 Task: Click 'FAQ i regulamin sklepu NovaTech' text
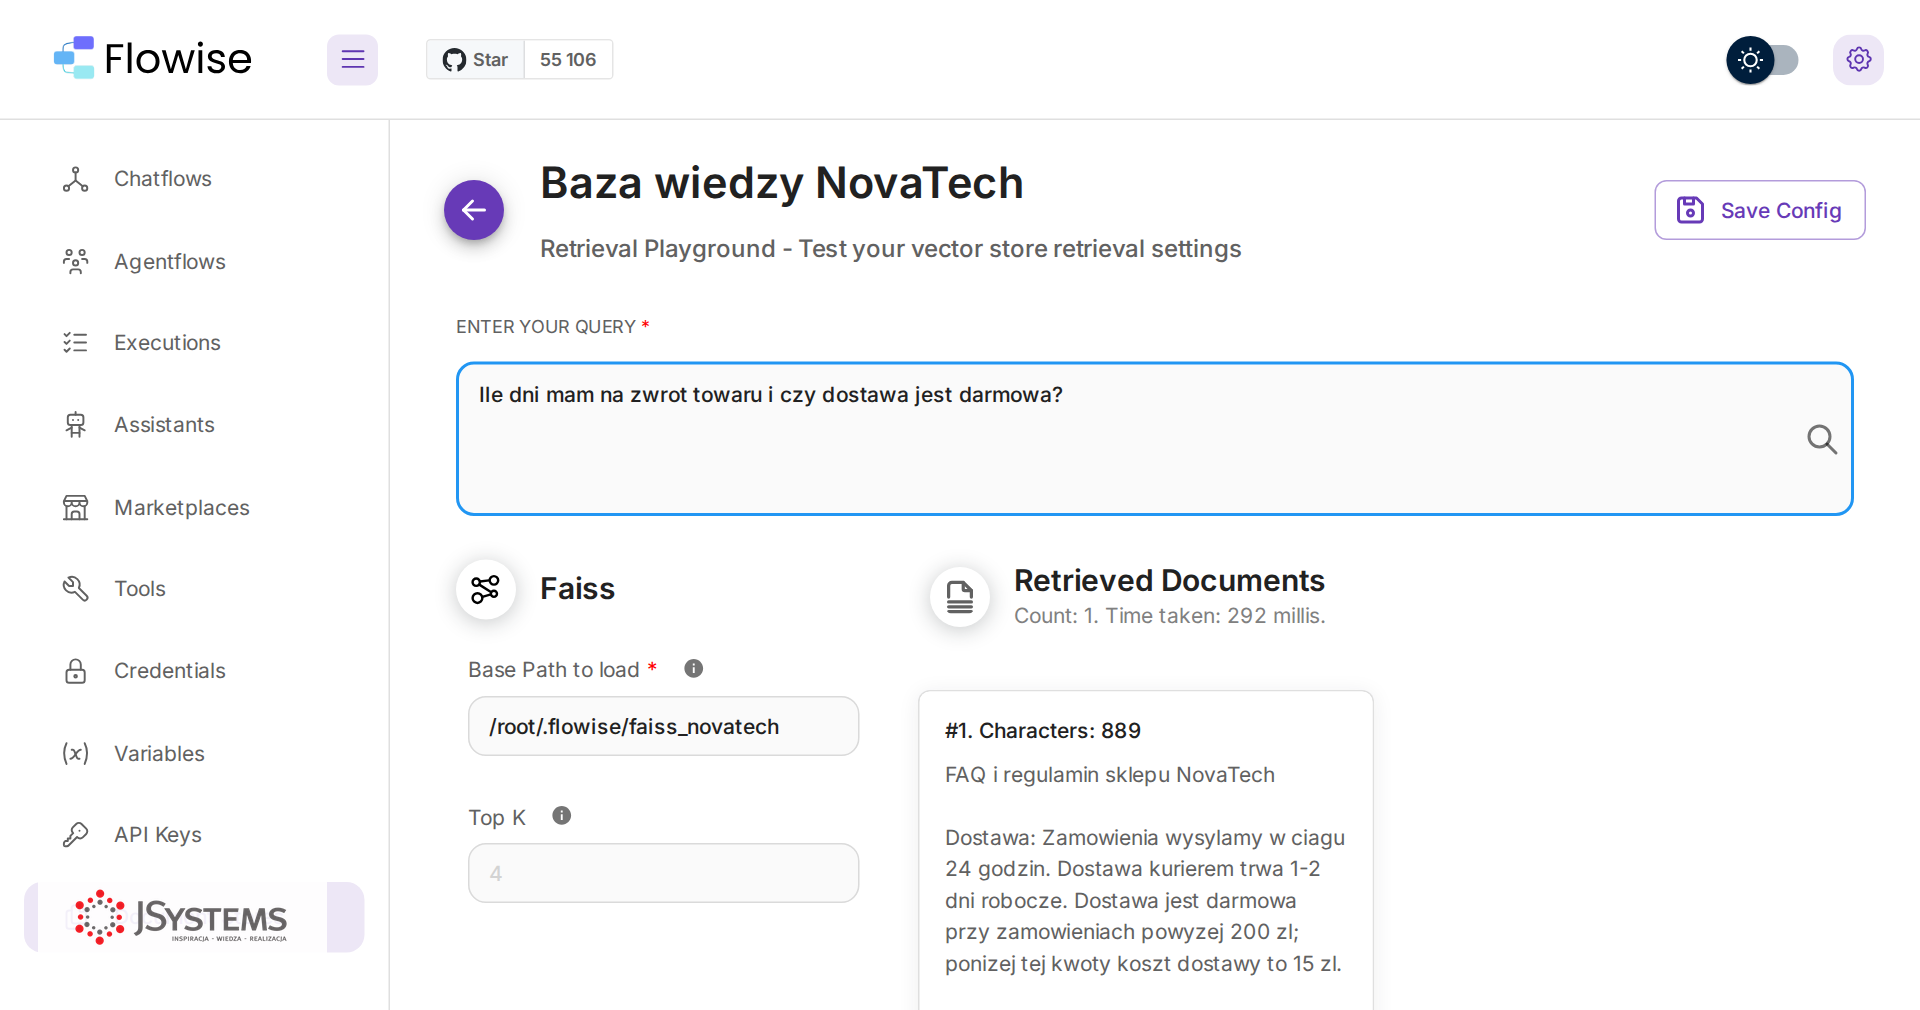click(x=1110, y=775)
